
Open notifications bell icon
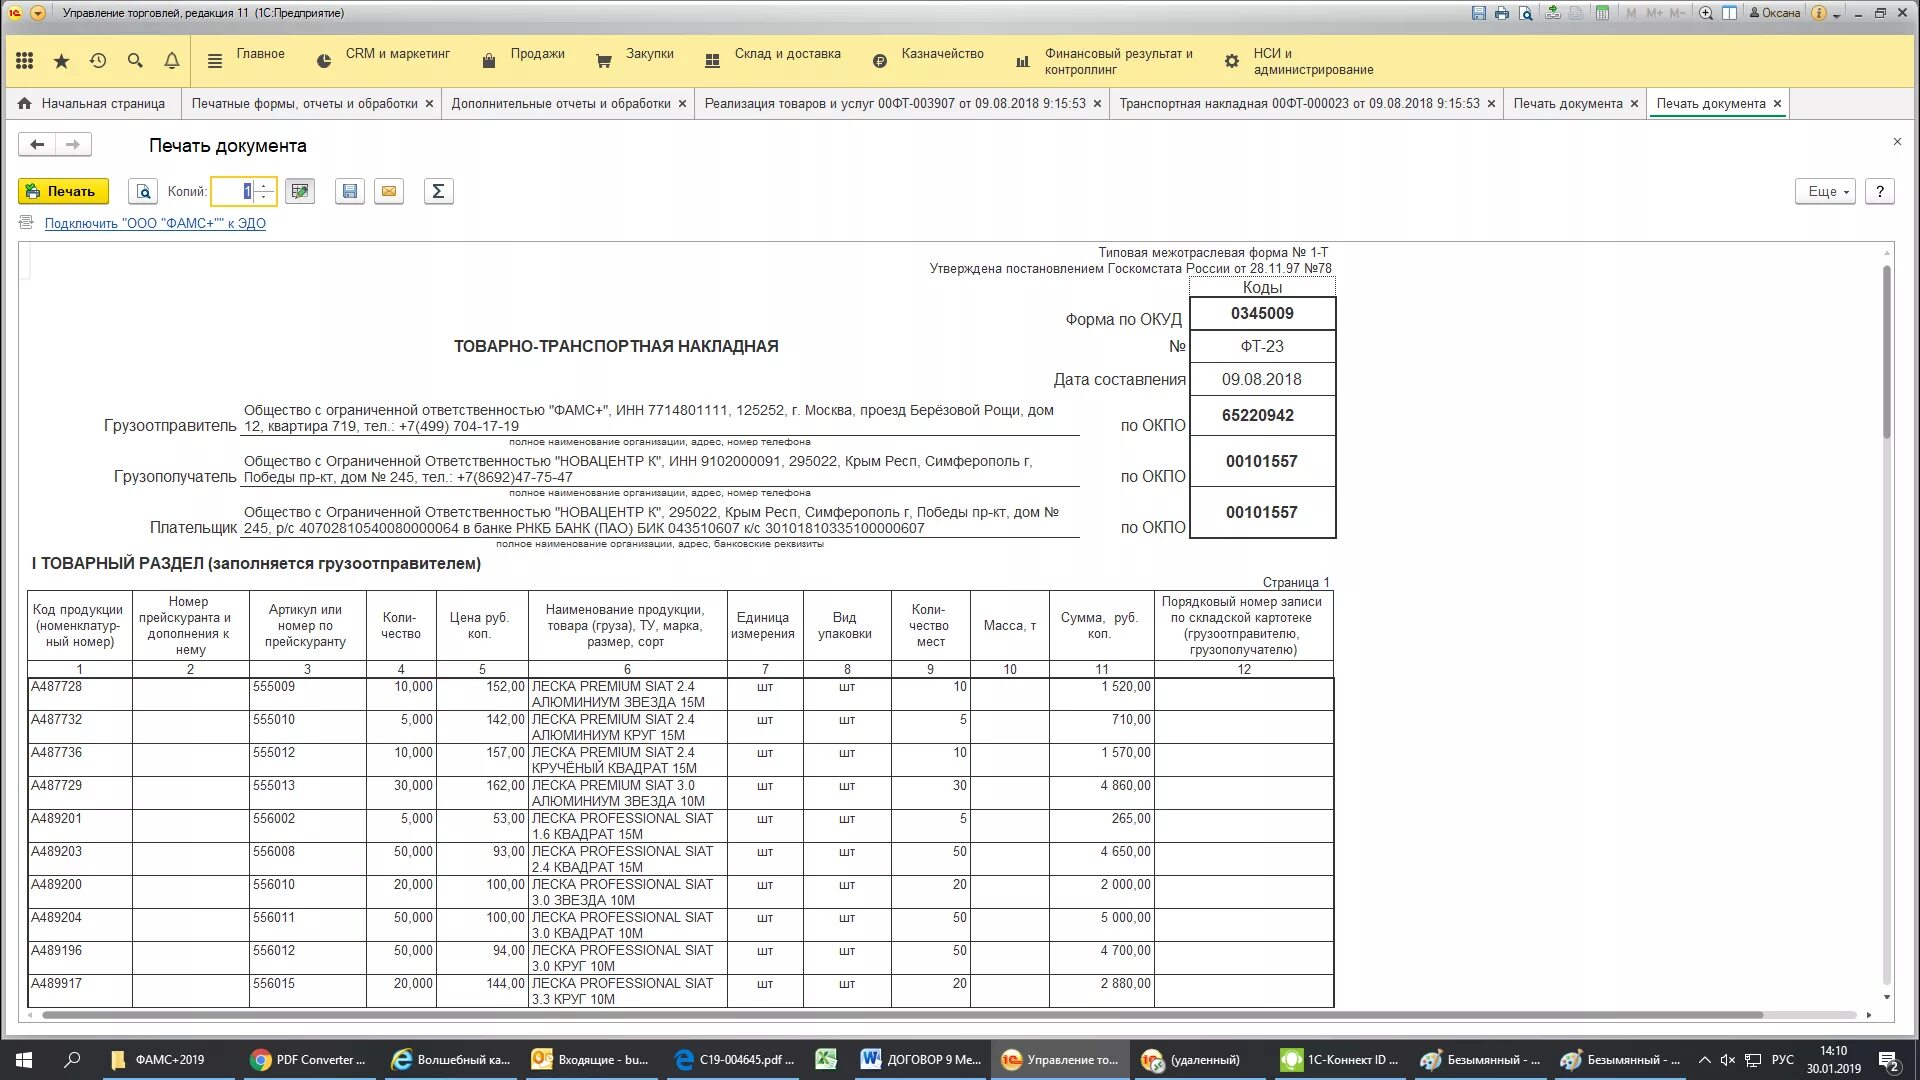click(172, 61)
